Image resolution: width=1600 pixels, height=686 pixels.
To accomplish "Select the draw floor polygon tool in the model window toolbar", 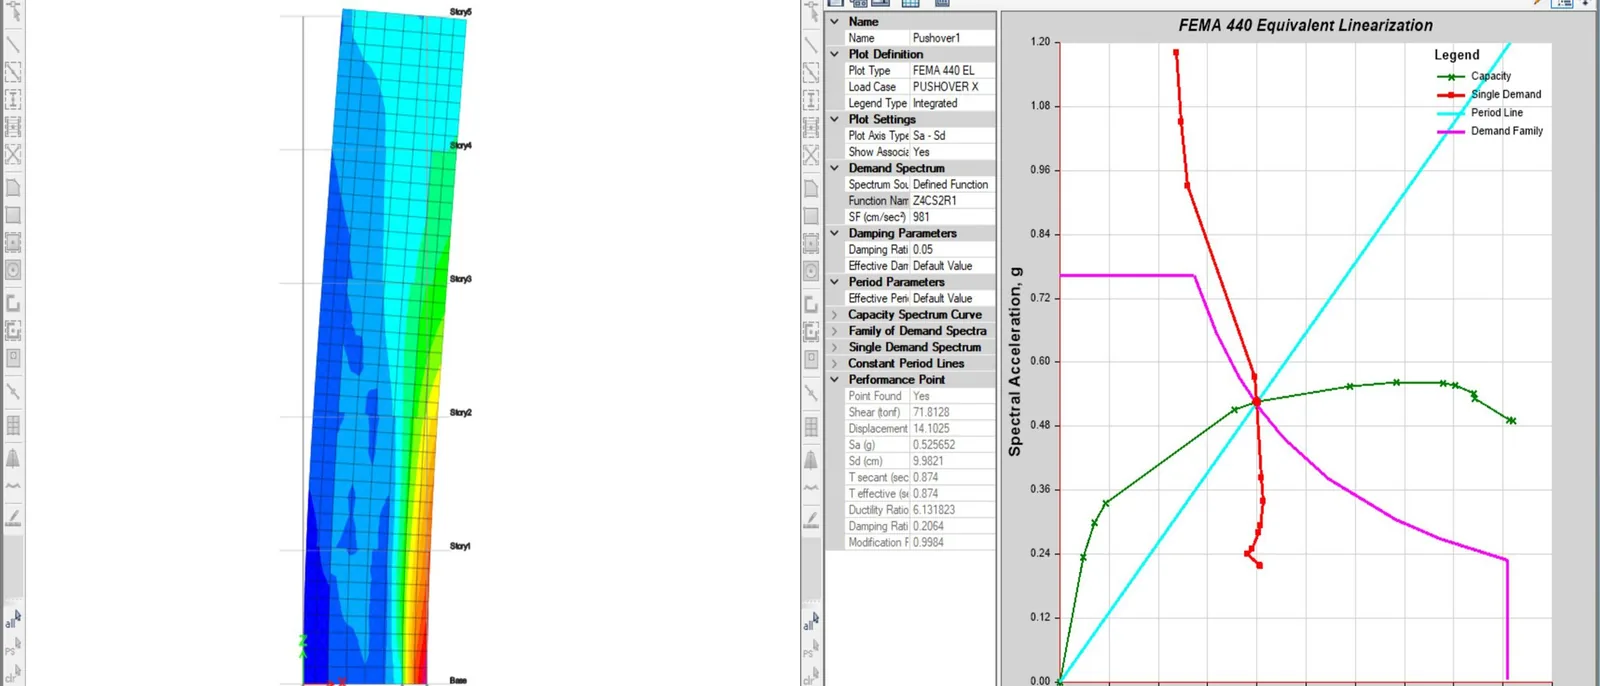I will pos(13,188).
